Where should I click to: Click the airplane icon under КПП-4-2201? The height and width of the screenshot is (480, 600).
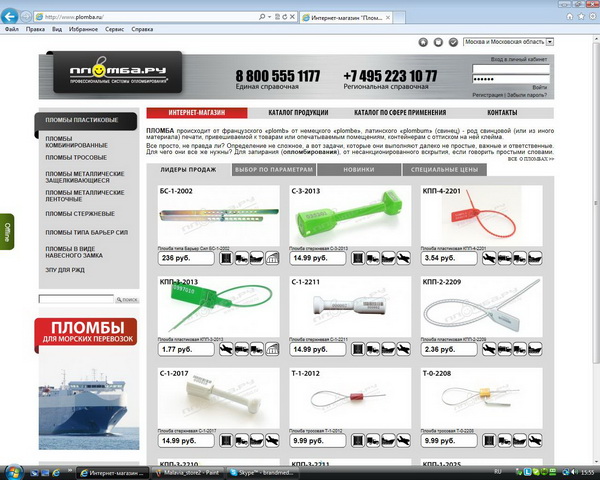(489, 258)
